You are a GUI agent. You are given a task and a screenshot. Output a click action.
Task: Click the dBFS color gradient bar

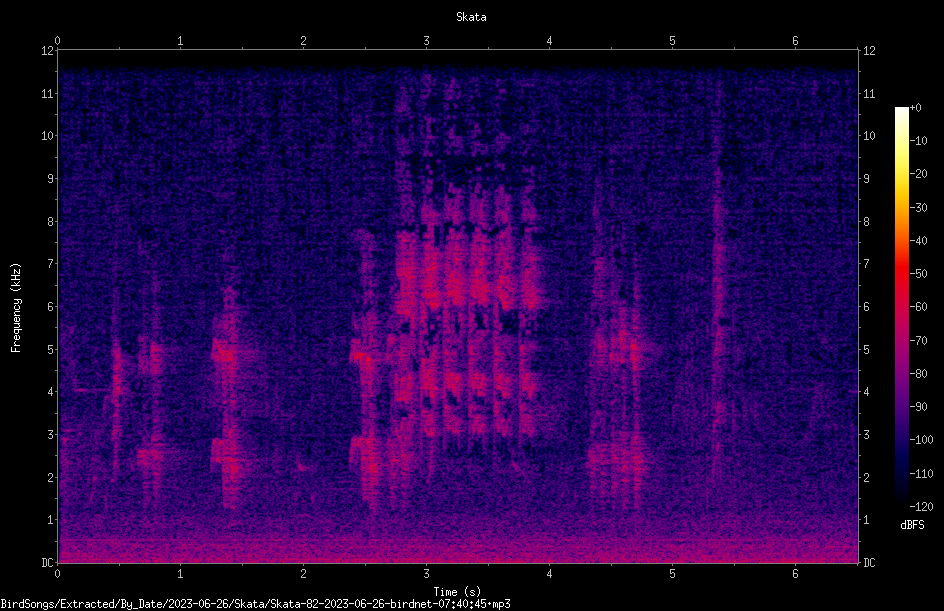tap(901, 307)
